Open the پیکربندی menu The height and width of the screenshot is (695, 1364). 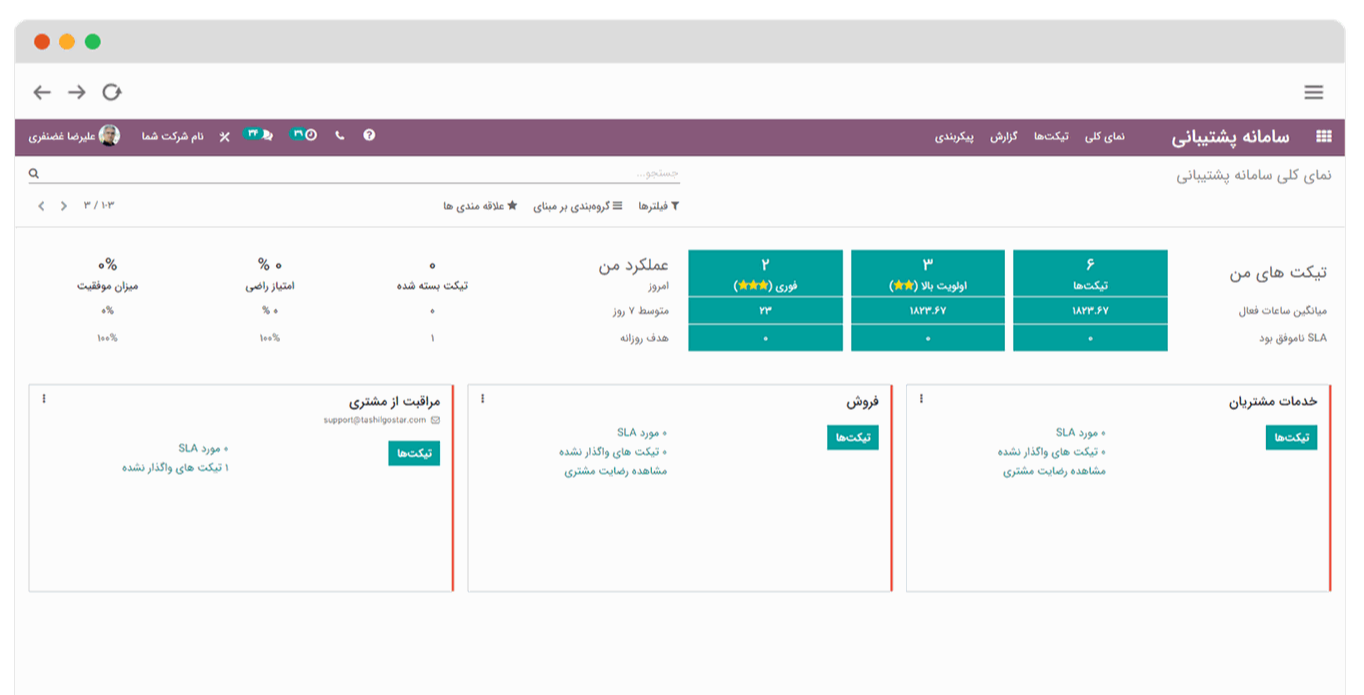point(954,136)
